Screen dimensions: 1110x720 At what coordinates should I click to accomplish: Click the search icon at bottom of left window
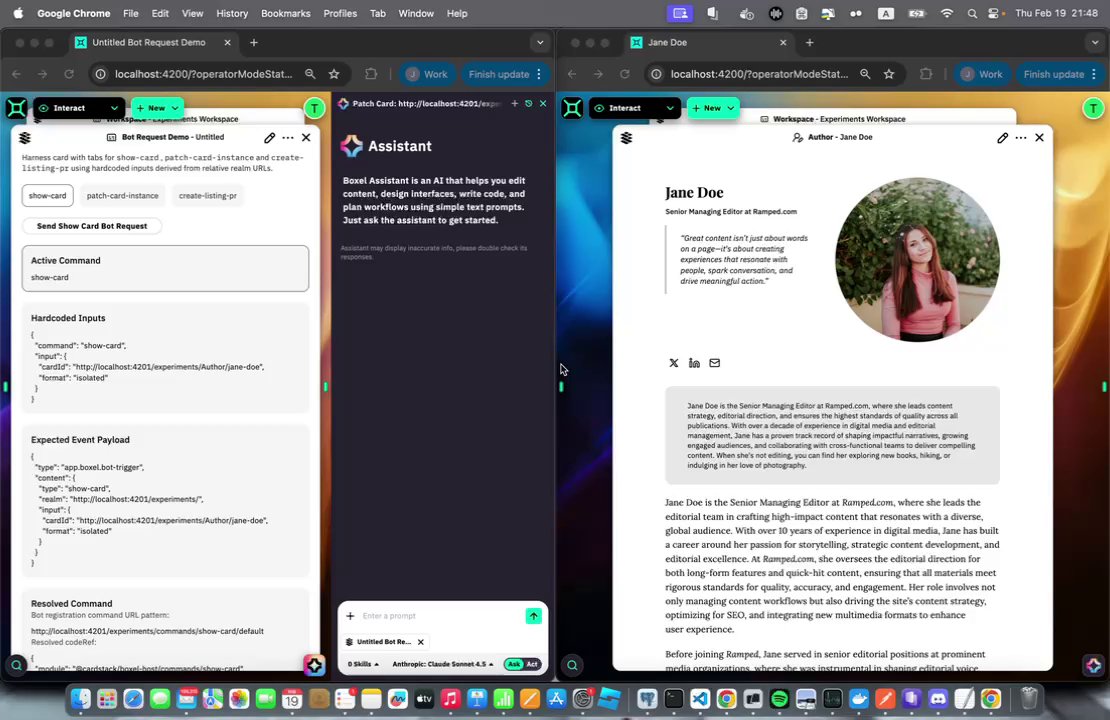[16, 665]
